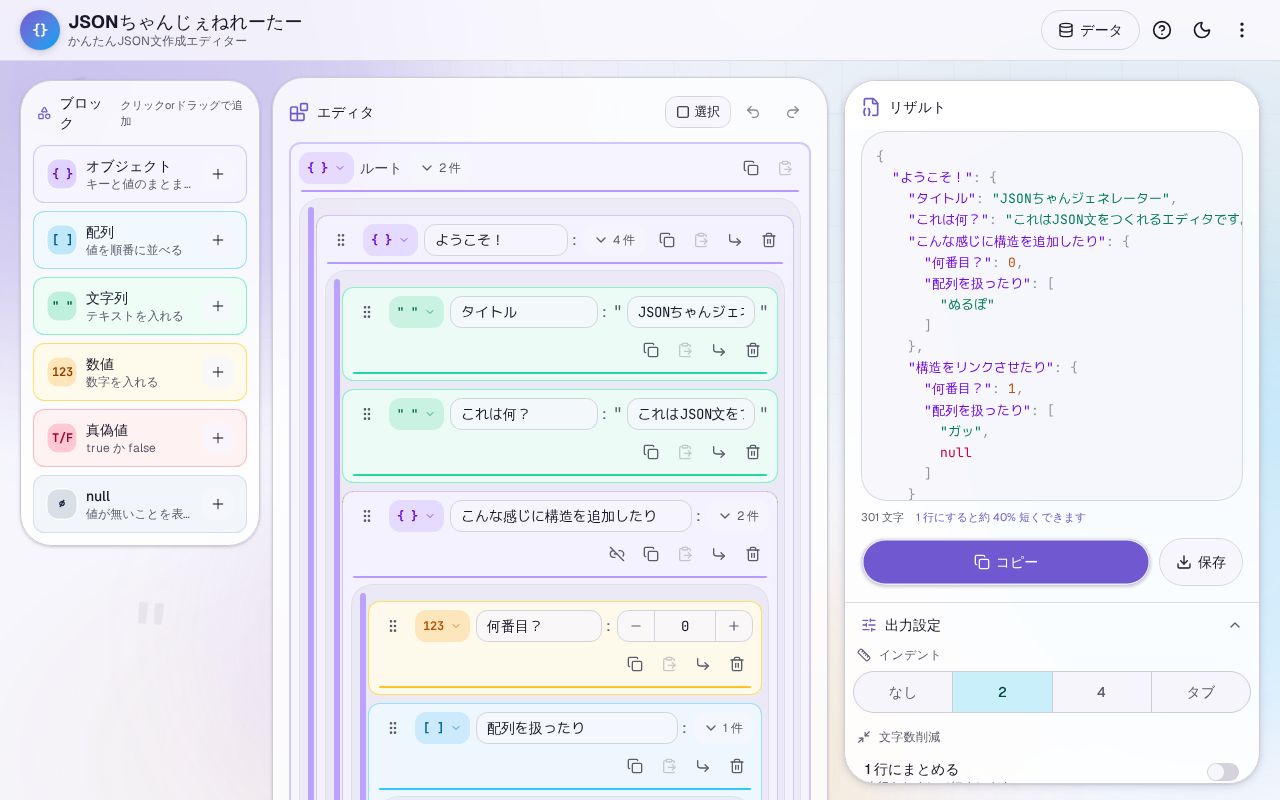Viewport: 1280px width, 800px height.
Task: Click the purple コピー button
Action: (x=1006, y=562)
